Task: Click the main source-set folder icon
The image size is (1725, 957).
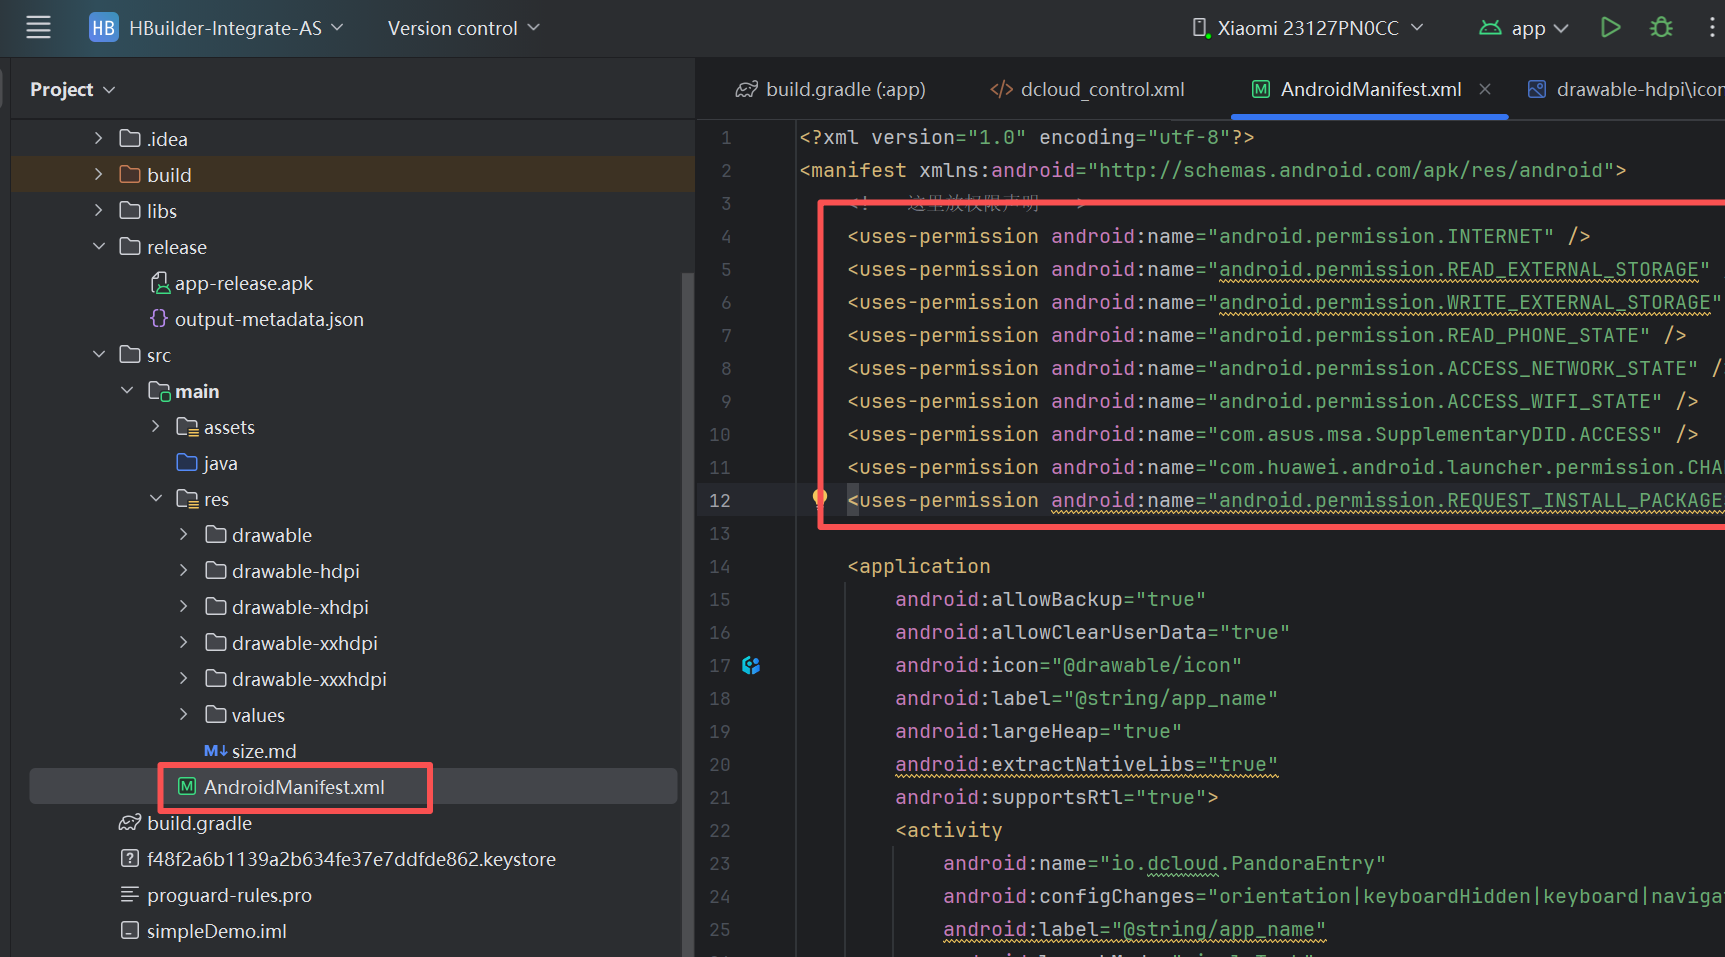Action: 159,391
